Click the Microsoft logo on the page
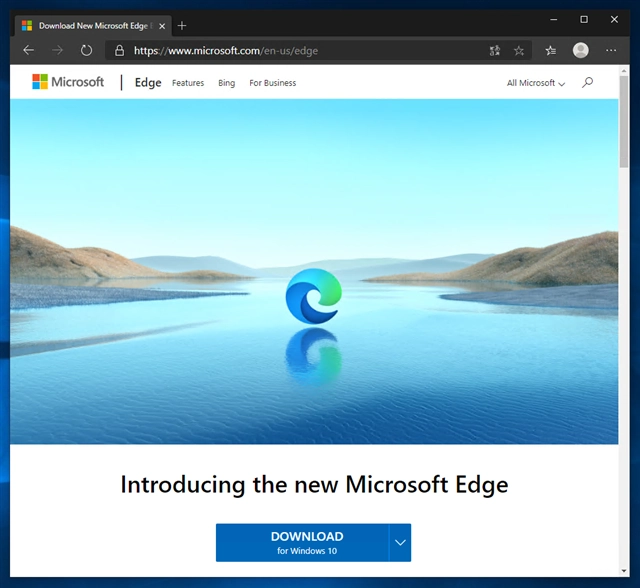 [68, 82]
